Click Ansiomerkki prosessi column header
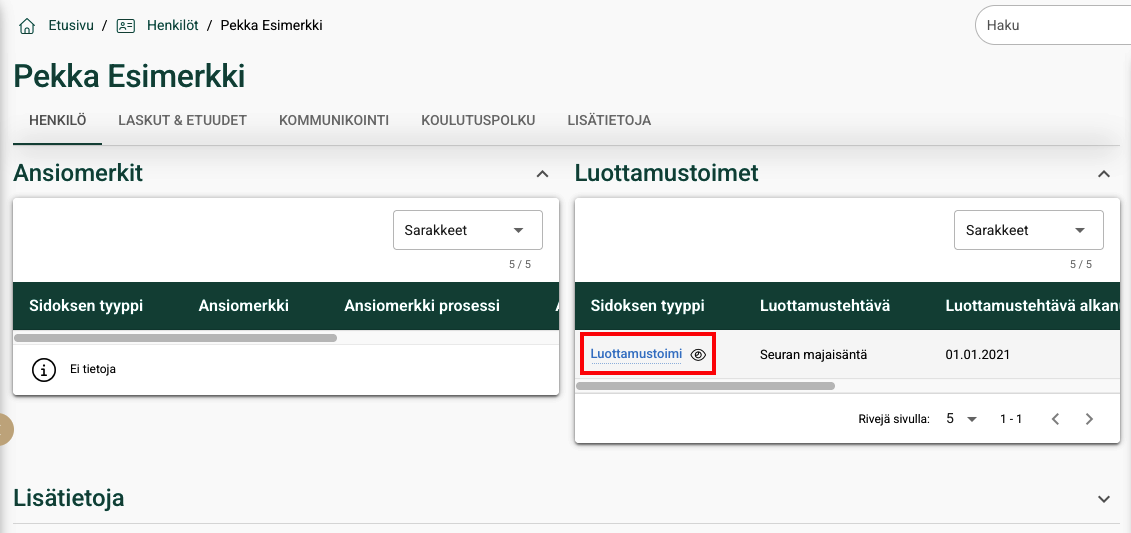The height and width of the screenshot is (533, 1131). coord(422,306)
